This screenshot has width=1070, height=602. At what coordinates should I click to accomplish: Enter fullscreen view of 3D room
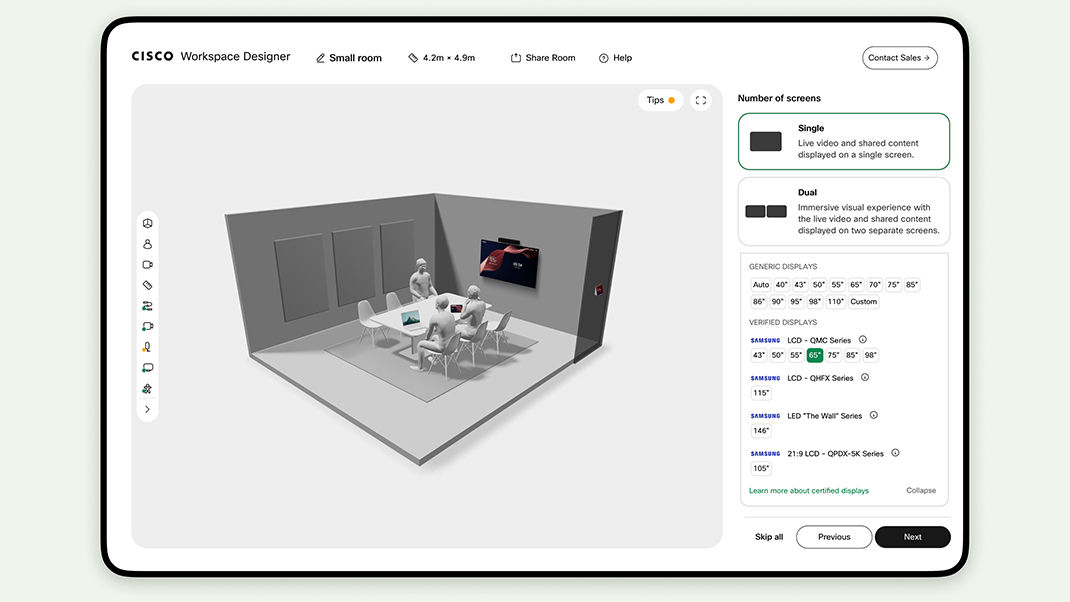tap(701, 100)
